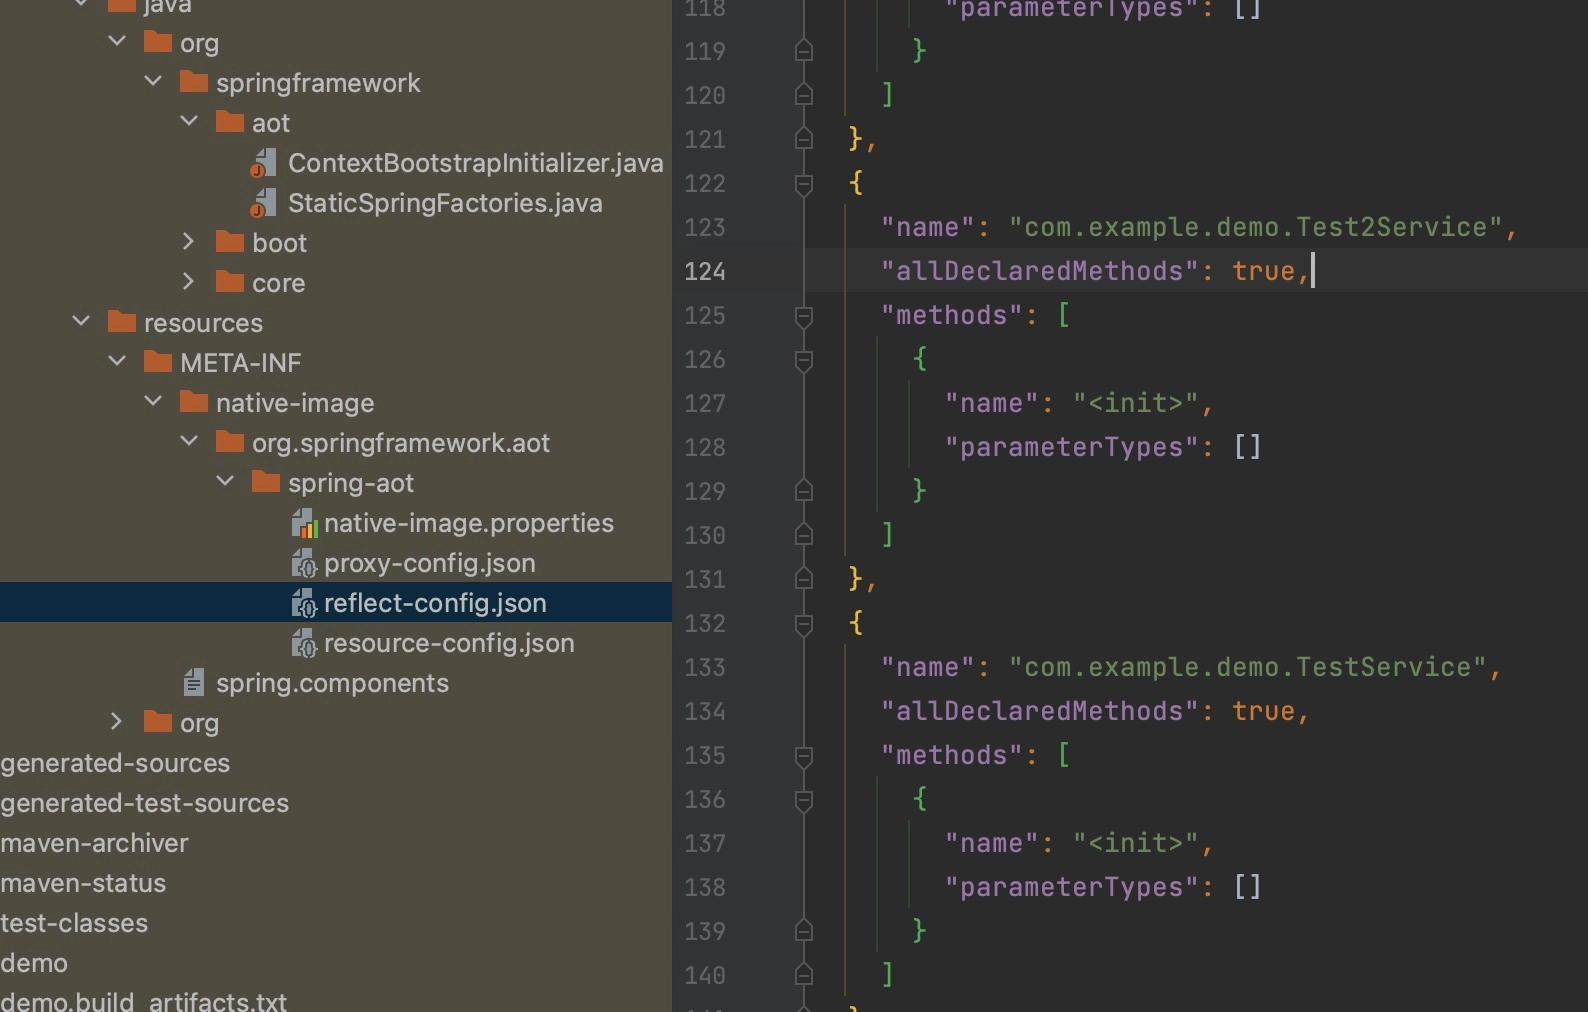
Task: Click the resources folder icon
Action: (x=122, y=322)
